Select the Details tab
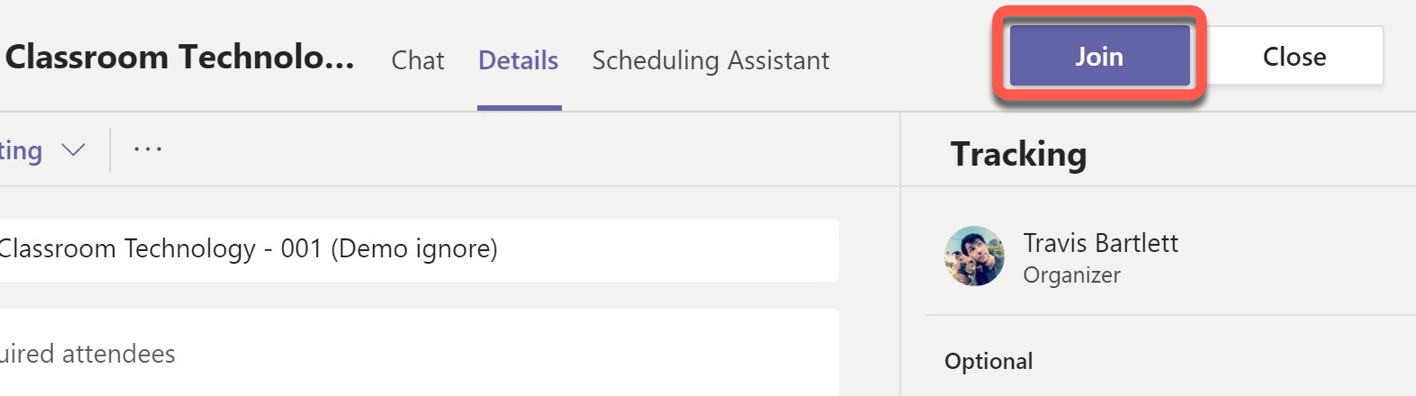Screen dimensions: 1416x396 (518, 60)
